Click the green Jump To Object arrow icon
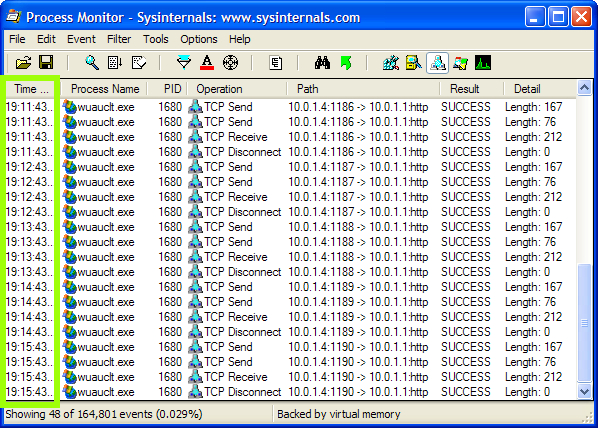Viewport: 598px width, 428px height. (x=346, y=63)
